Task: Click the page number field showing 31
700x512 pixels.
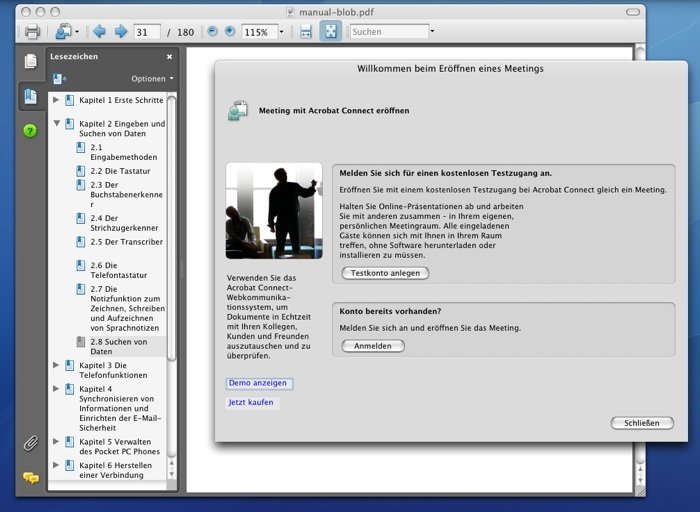Action: click(x=146, y=32)
